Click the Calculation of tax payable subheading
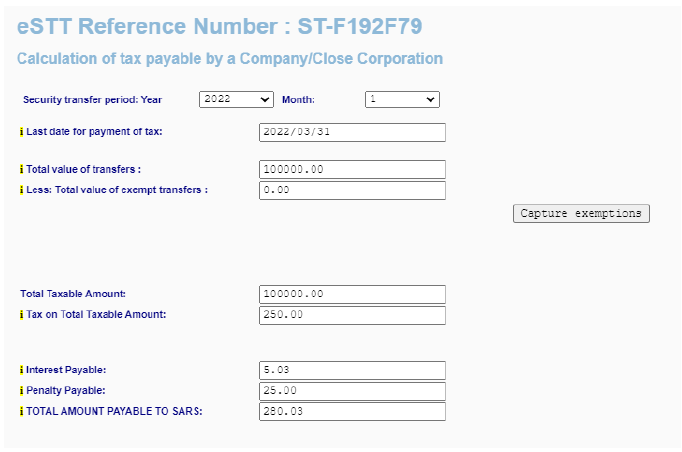This screenshot has height=452, width=682. click(x=230, y=59)
